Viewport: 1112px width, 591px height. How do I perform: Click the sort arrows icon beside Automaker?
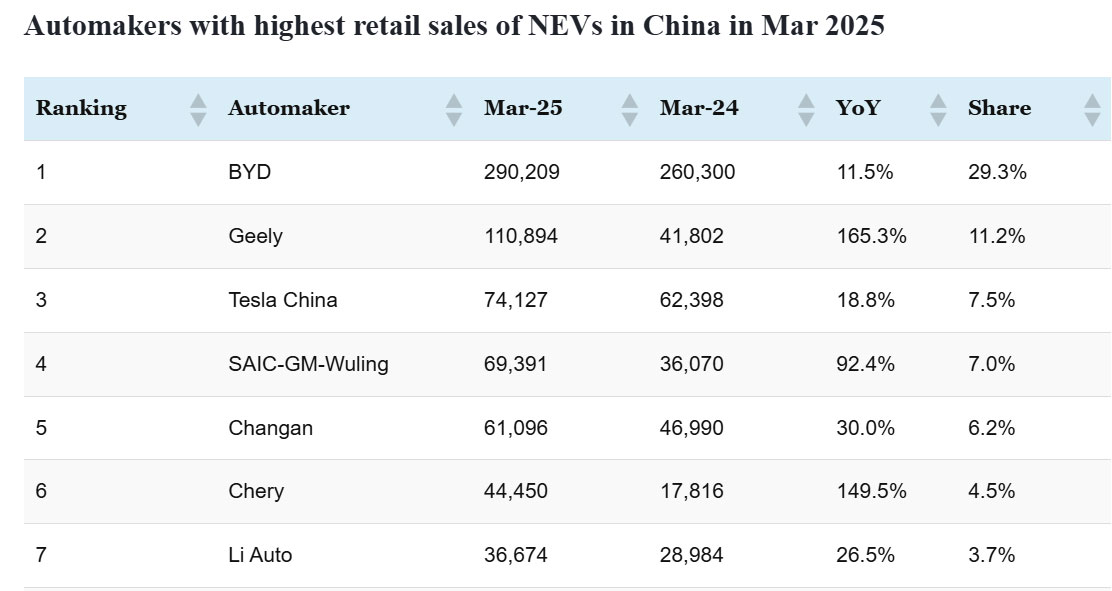pyautogui.click(x=454, y=109)
